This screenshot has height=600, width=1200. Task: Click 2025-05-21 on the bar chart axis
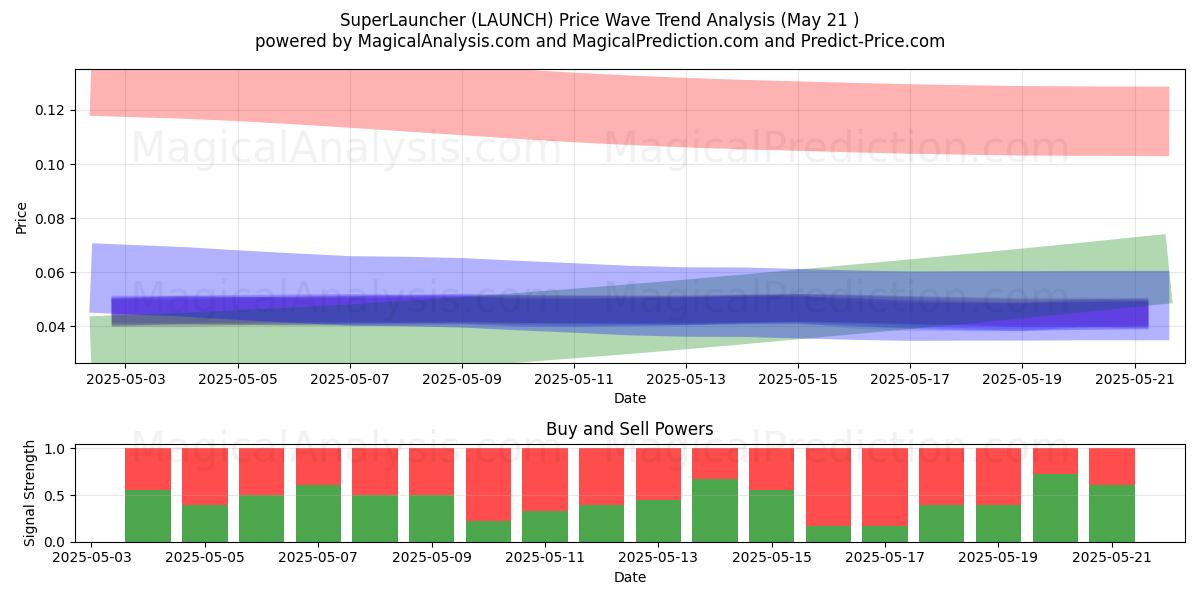1112,559
